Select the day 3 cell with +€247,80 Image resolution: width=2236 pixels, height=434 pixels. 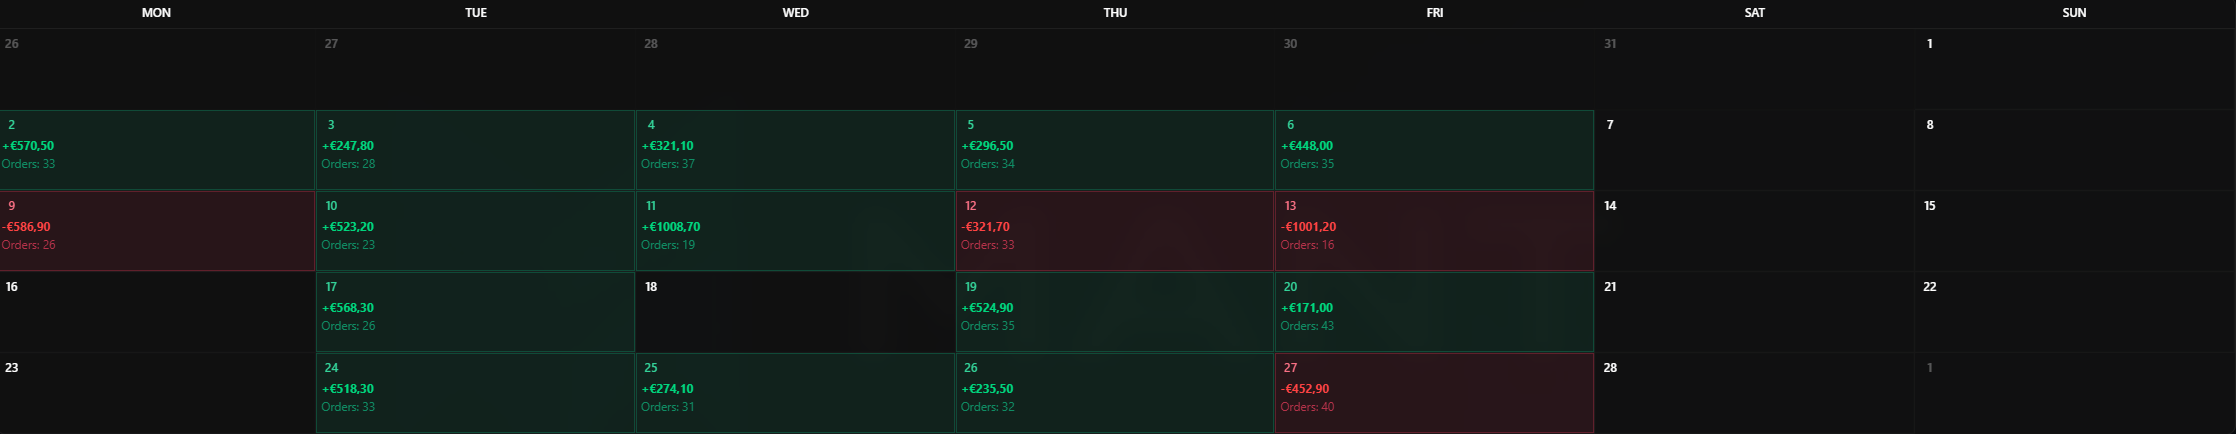coord(476,150)
